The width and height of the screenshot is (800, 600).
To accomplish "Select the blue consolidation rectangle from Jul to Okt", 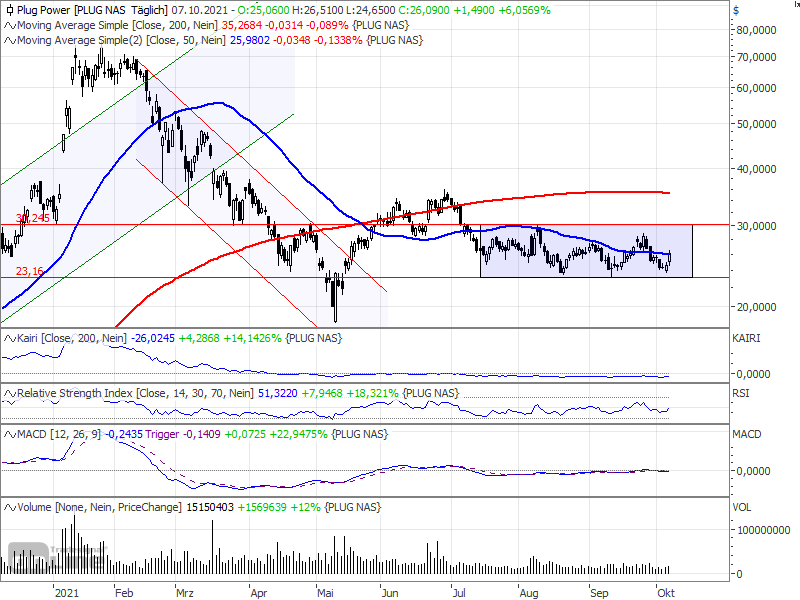I will (x=586, y=251).
